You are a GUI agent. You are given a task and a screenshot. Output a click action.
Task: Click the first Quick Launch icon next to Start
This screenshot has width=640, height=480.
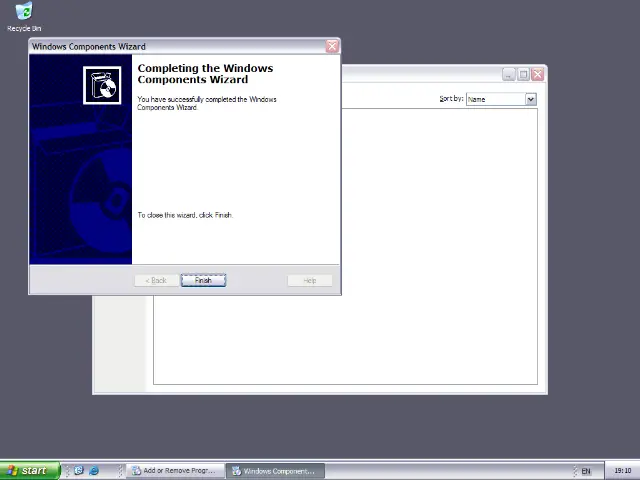78,471
